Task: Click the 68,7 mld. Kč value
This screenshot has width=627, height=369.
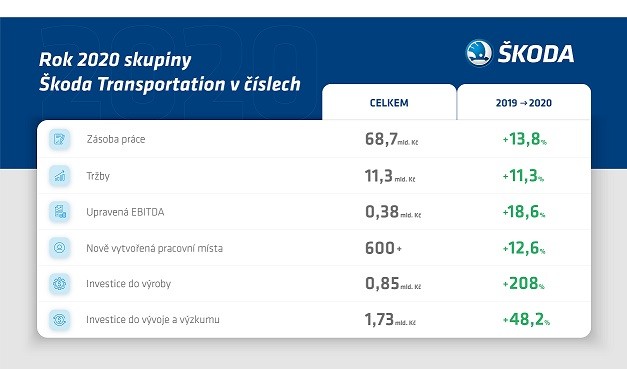Action: (x=391, y=140)
